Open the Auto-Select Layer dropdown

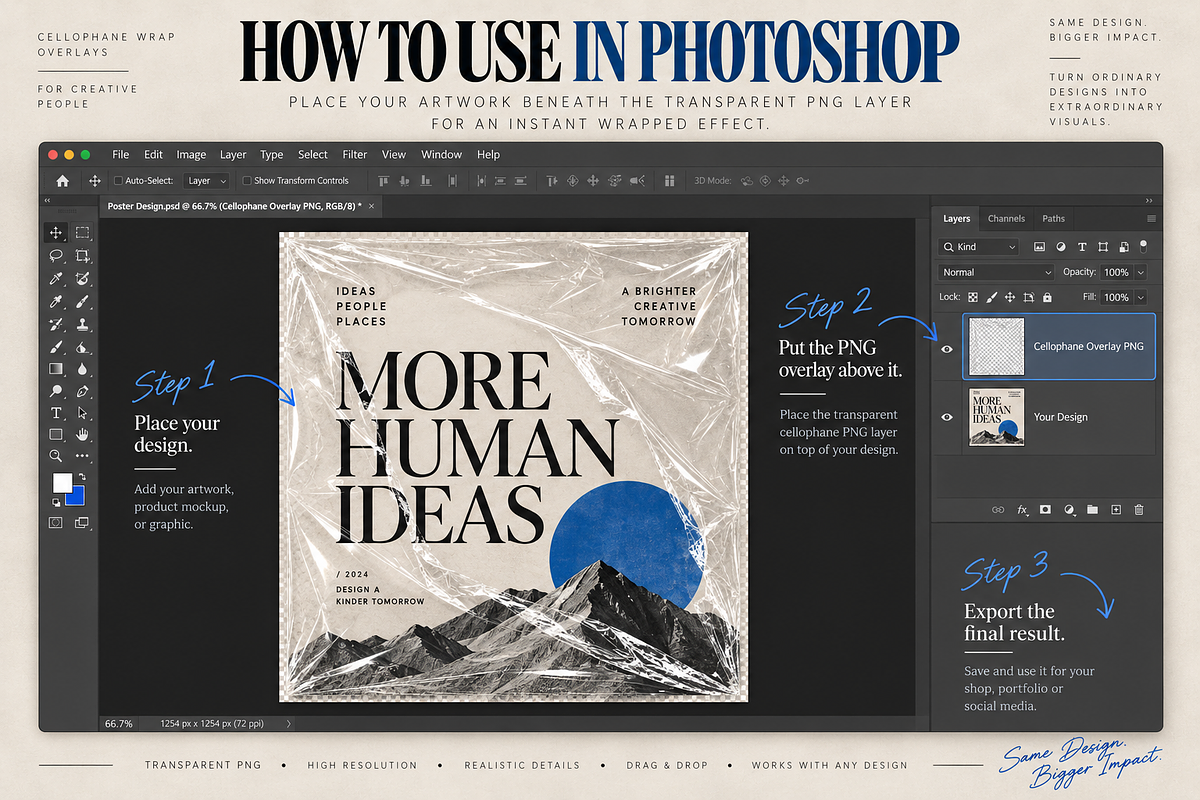pyautogui.click(x=207, y=181)
